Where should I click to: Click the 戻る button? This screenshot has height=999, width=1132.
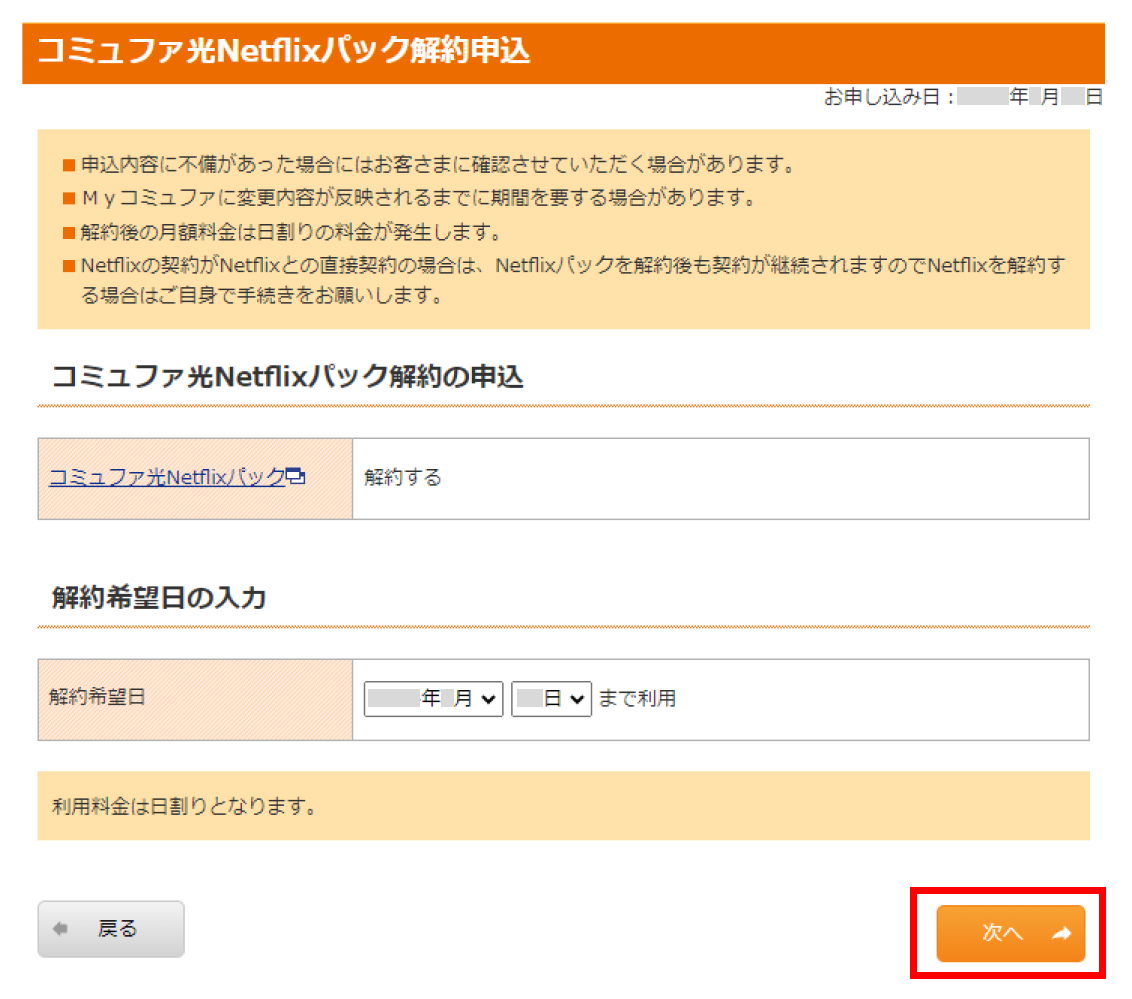111,928
